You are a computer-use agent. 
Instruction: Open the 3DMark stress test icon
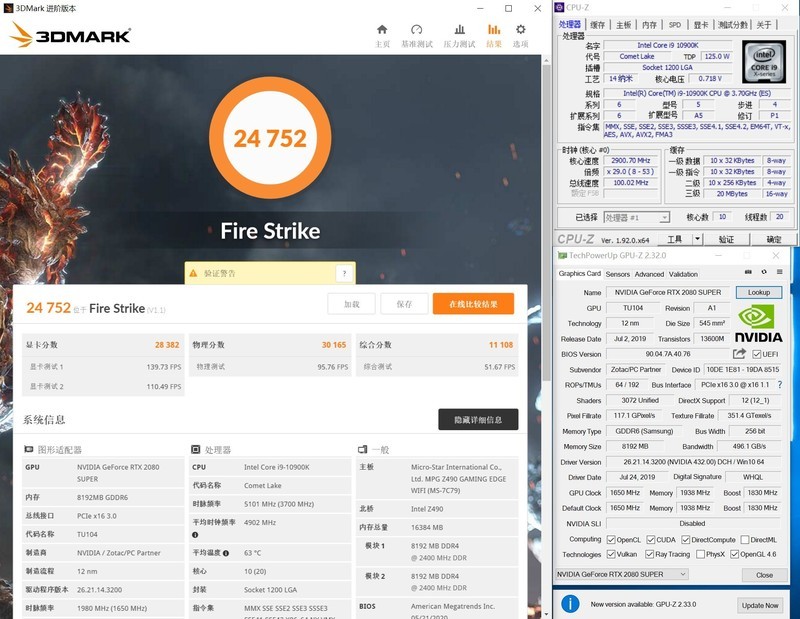460,30
